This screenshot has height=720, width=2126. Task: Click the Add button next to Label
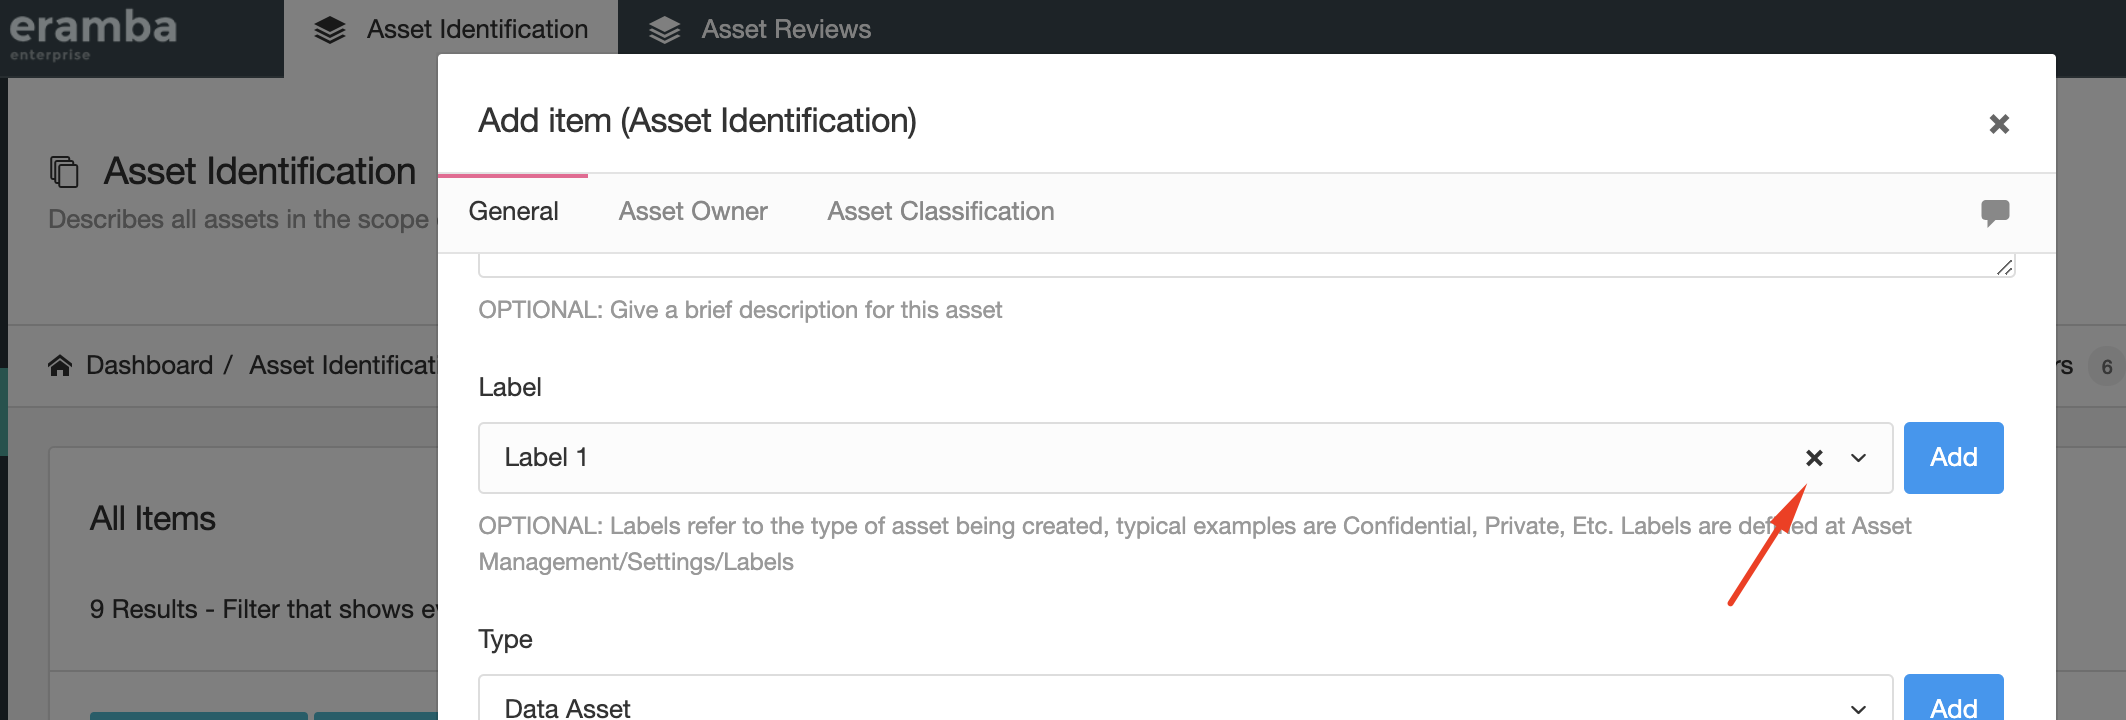click(1953, 458)
